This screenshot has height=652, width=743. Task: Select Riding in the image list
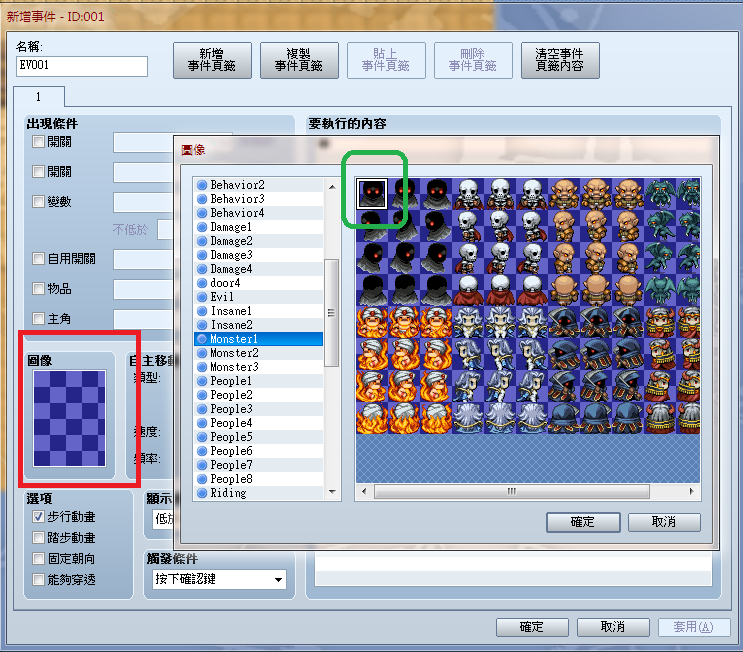coord(258,493)
